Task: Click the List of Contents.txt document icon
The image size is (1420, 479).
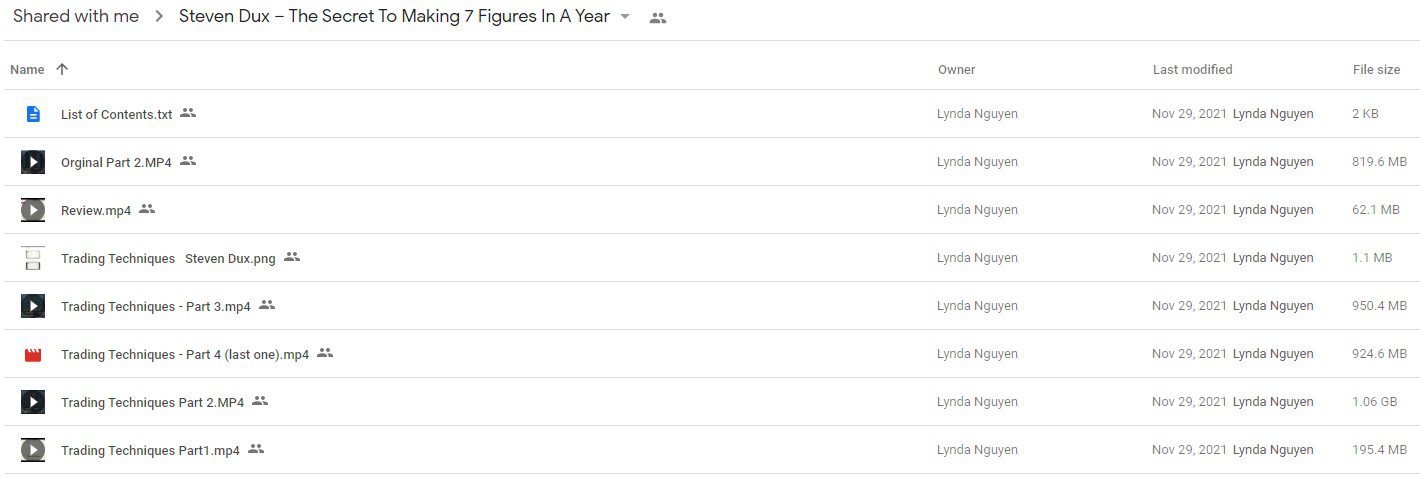Action: [33, 114]
